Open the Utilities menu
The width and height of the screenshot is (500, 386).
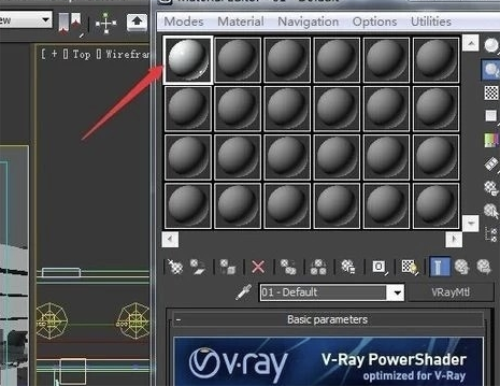click(431, 22)
